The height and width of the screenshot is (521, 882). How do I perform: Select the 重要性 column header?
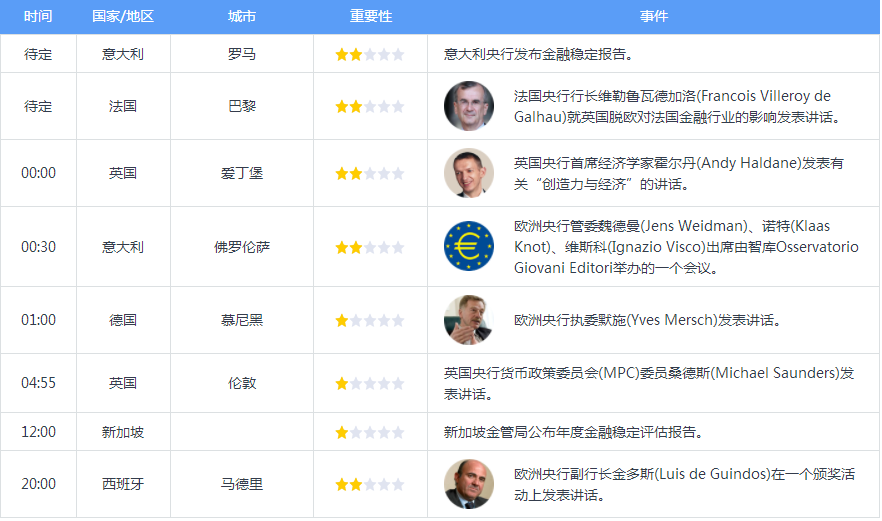(371, 16)
